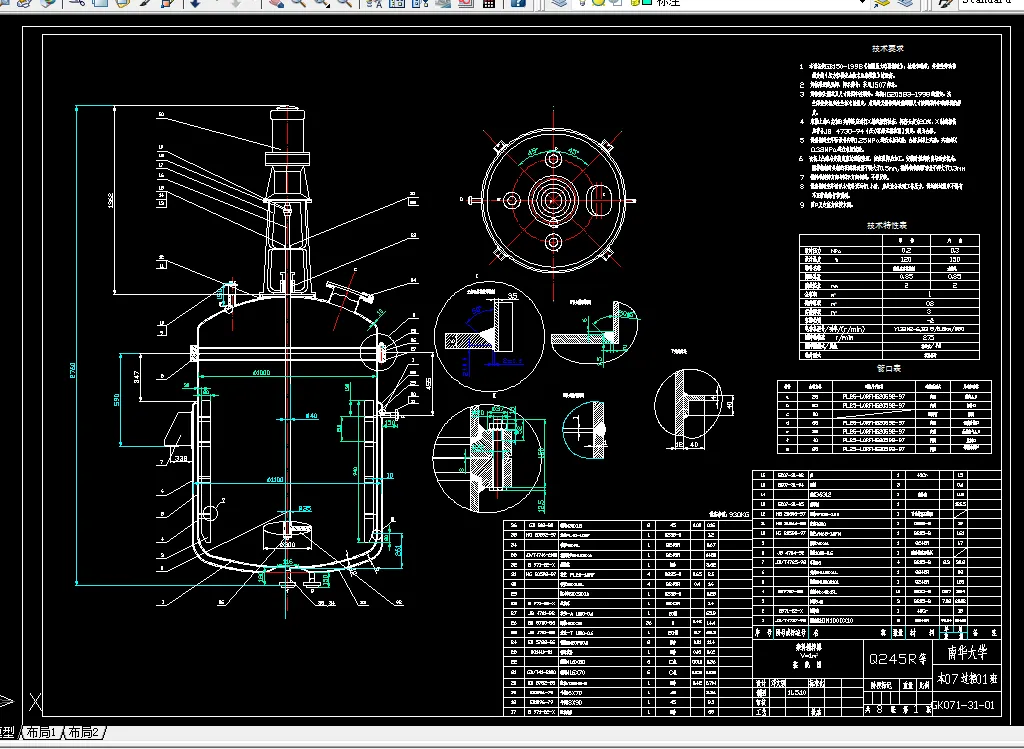Click the blue Undo arrow icon
Screen dimensions: 1024x749
(x=195, y=3)
